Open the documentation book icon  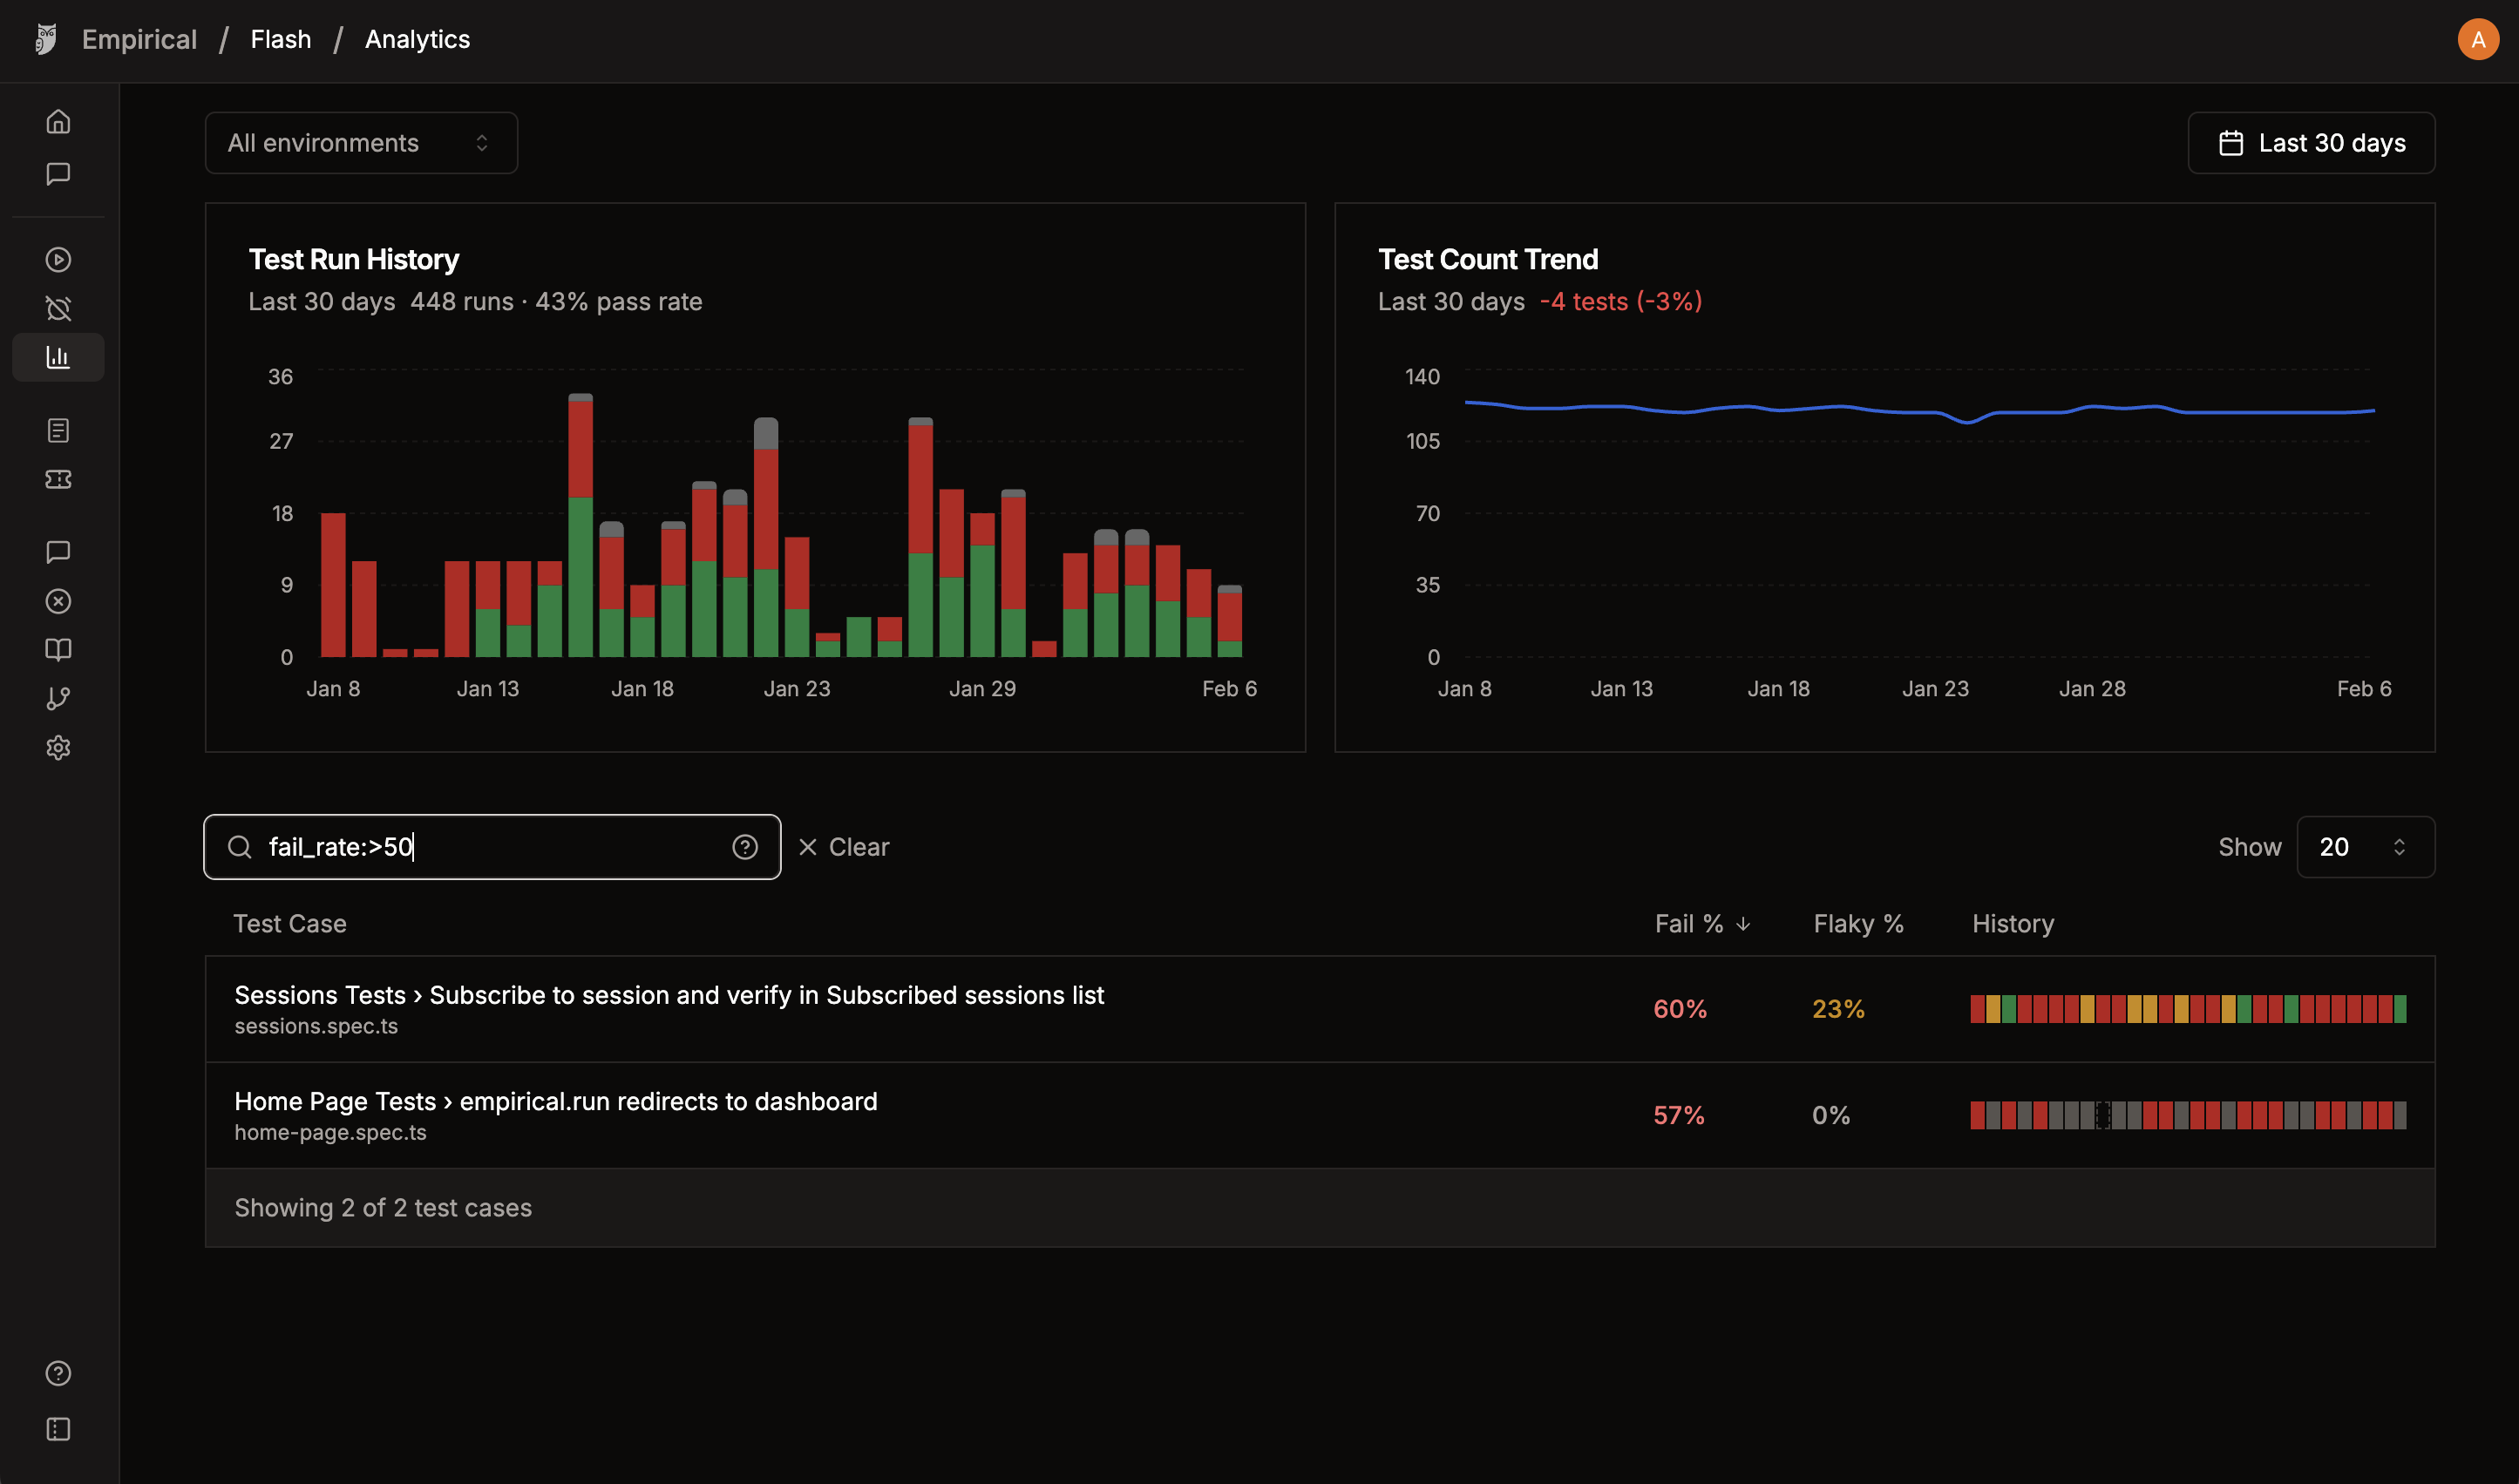[57, 649]
